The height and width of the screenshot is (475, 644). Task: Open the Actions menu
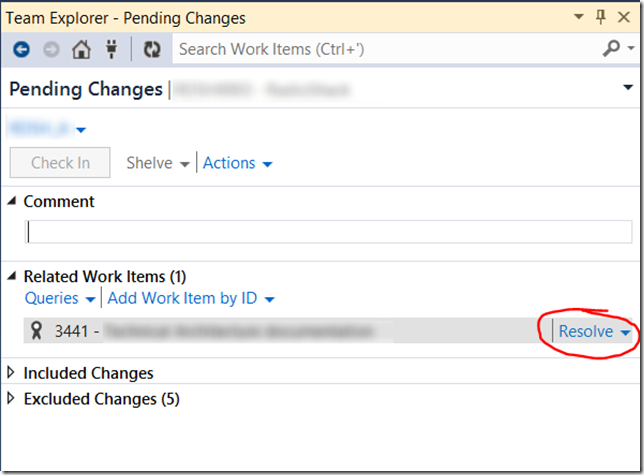coord(237,163)
